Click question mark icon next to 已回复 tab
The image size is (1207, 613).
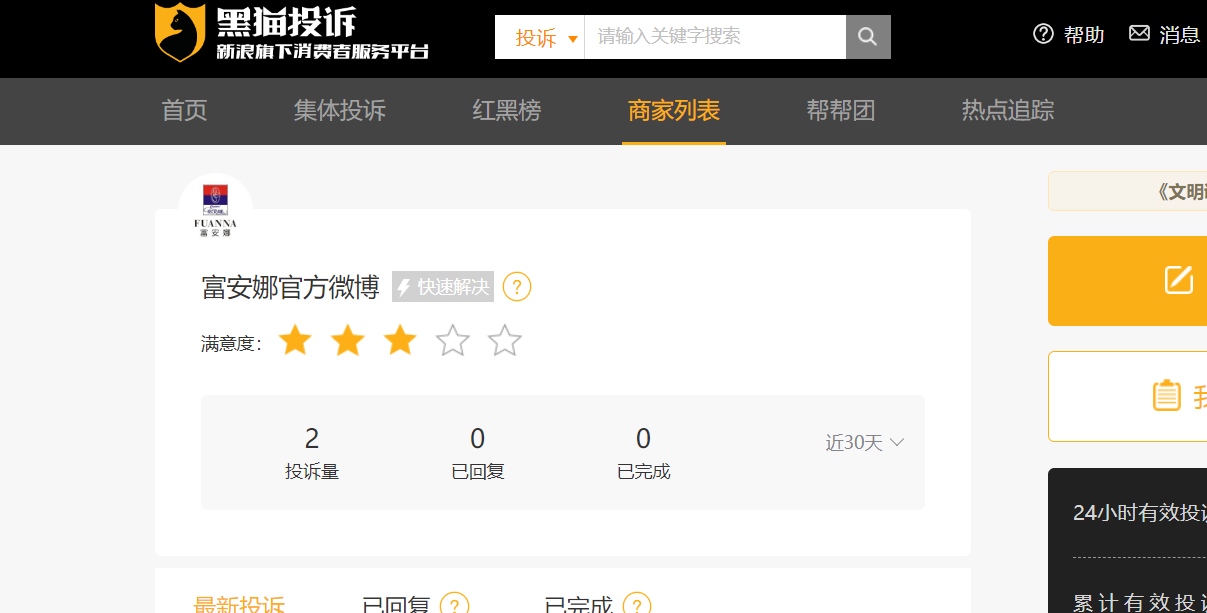[x=454, y=605]
